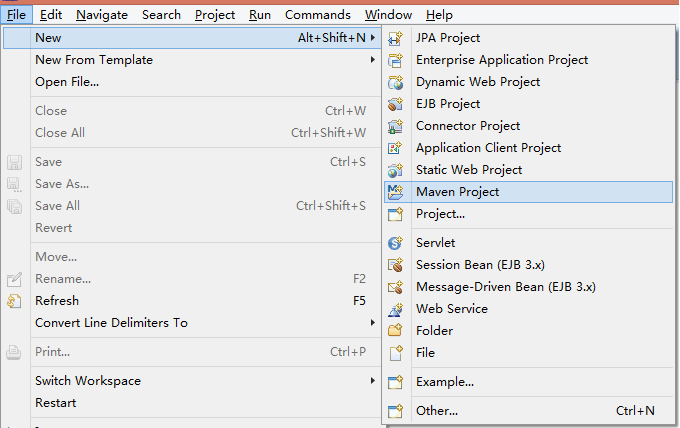Open the Run menu

260,15
